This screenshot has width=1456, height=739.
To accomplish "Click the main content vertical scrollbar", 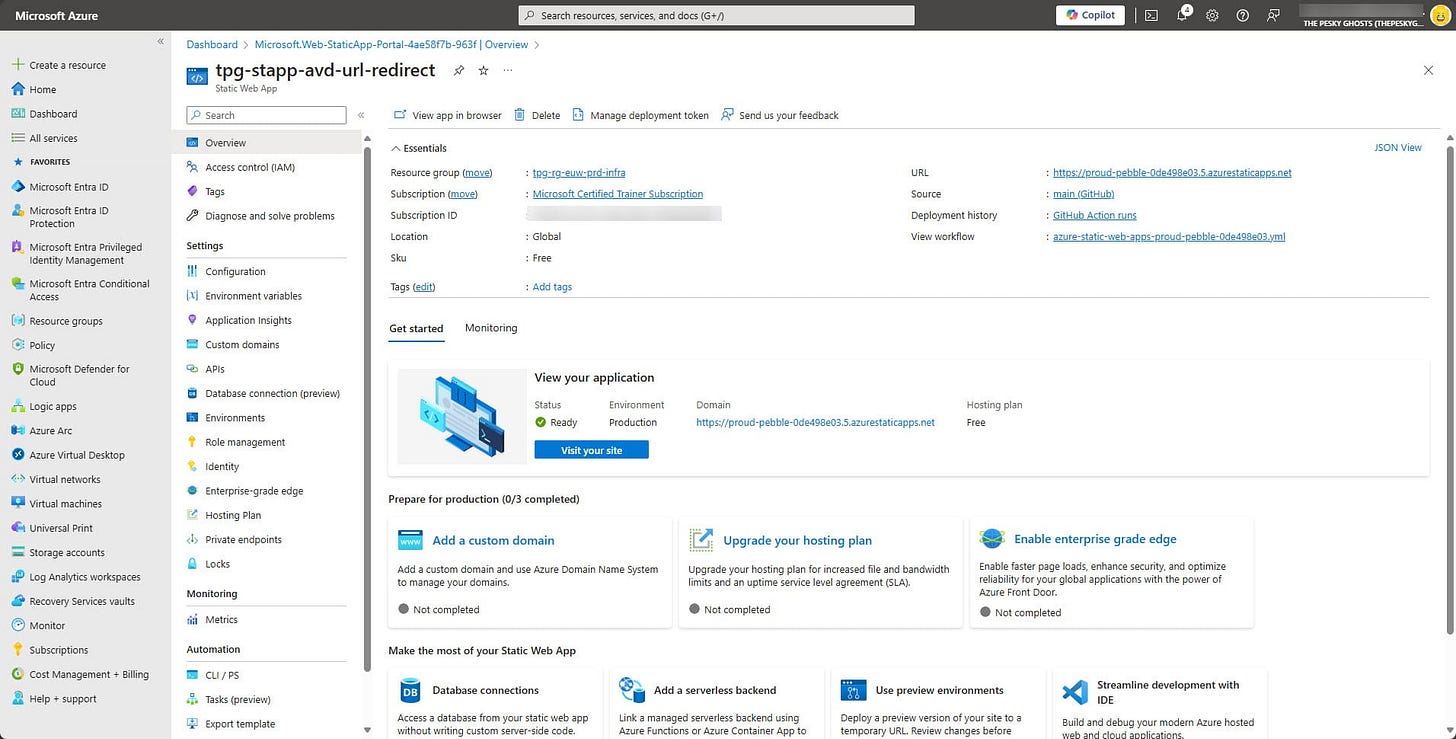I will click(x=1451, y=390).
